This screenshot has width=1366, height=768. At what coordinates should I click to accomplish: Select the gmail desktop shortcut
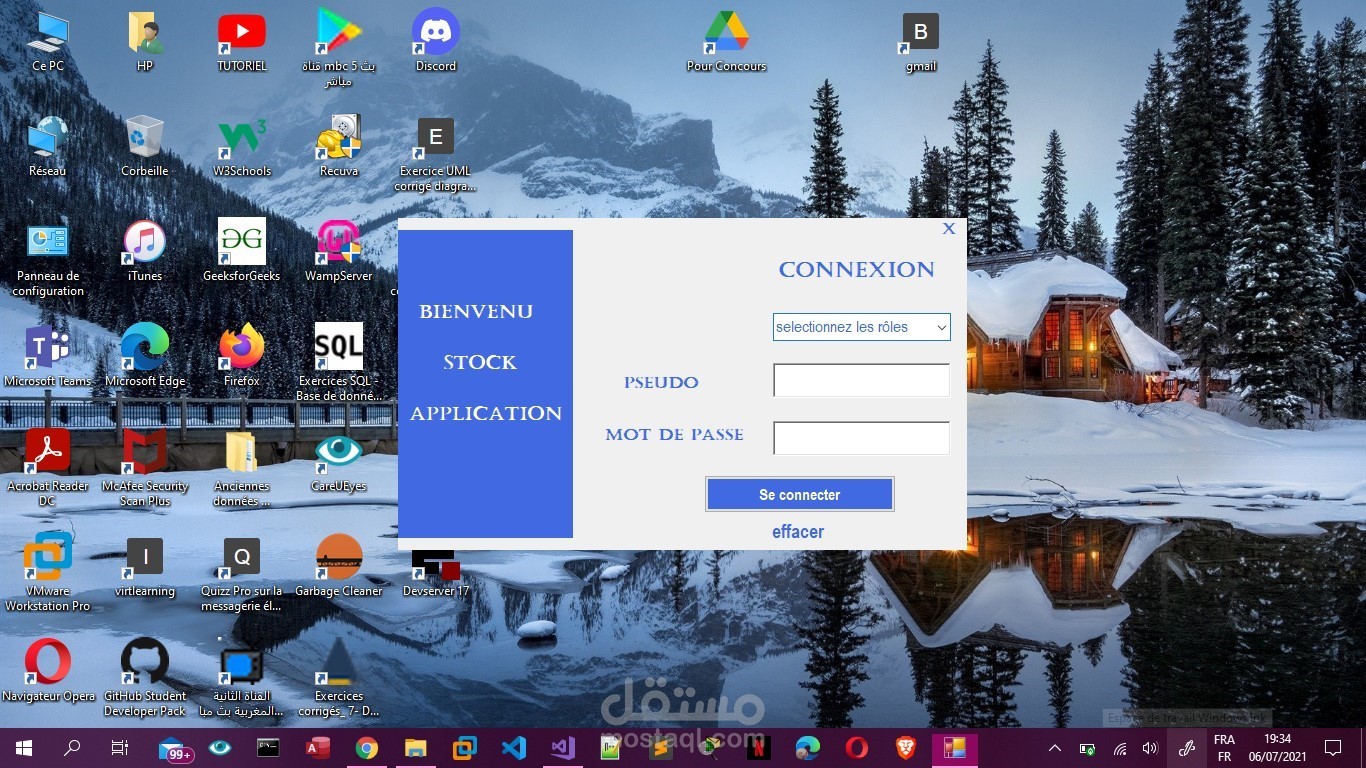coord(921,42)
